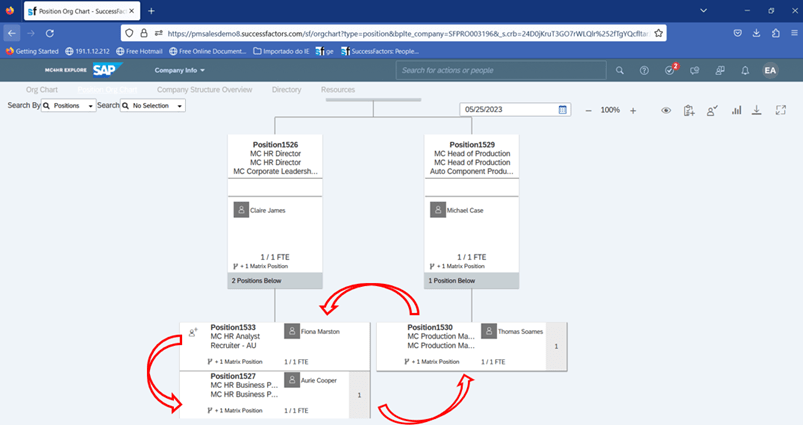The image size is (803, 425).
Task: Open Importado do IE bookmark folder
Action: (x=281, y=51)
